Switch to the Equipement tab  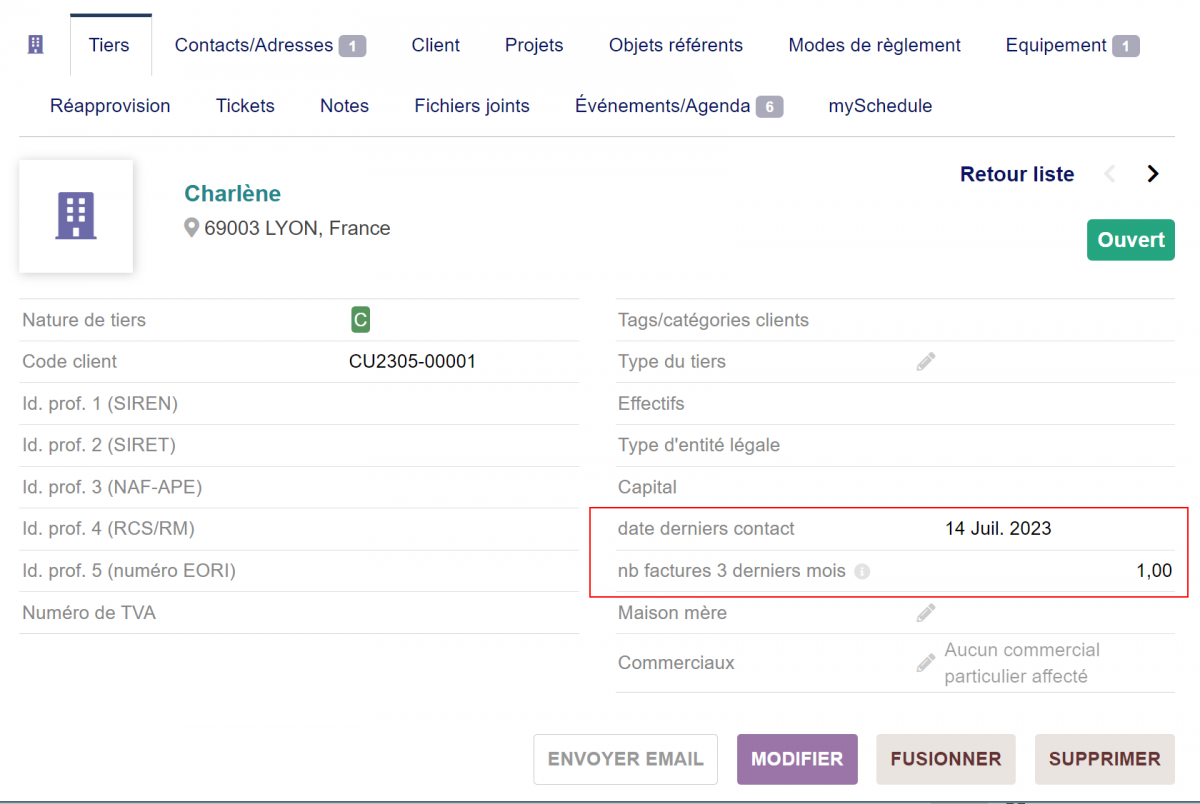pyautogui.click(x=1072, y=45)
